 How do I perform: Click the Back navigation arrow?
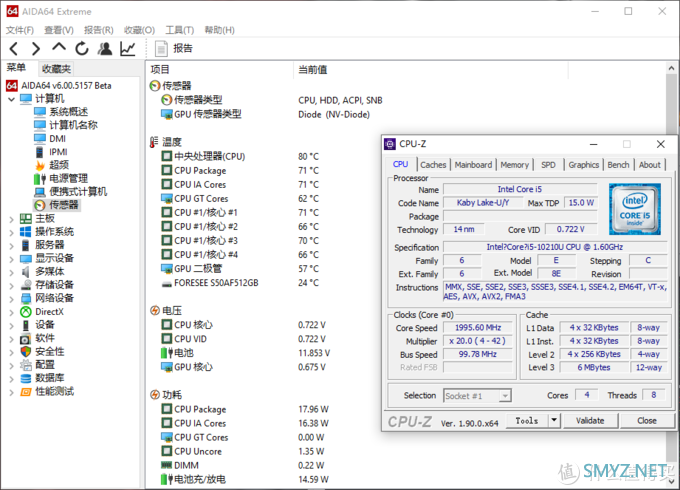(14, 49)
